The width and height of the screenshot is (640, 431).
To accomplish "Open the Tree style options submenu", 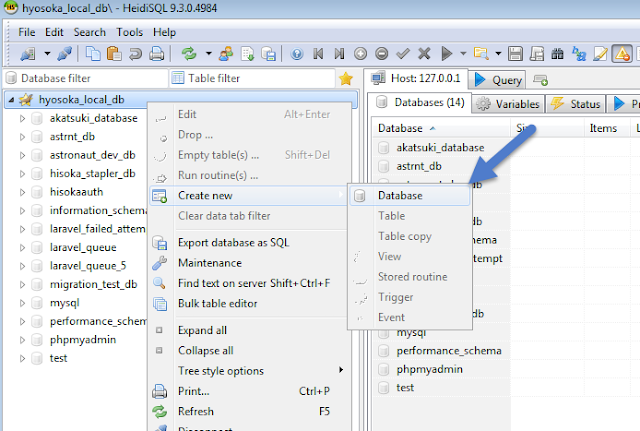I will [x=249, y=371].
